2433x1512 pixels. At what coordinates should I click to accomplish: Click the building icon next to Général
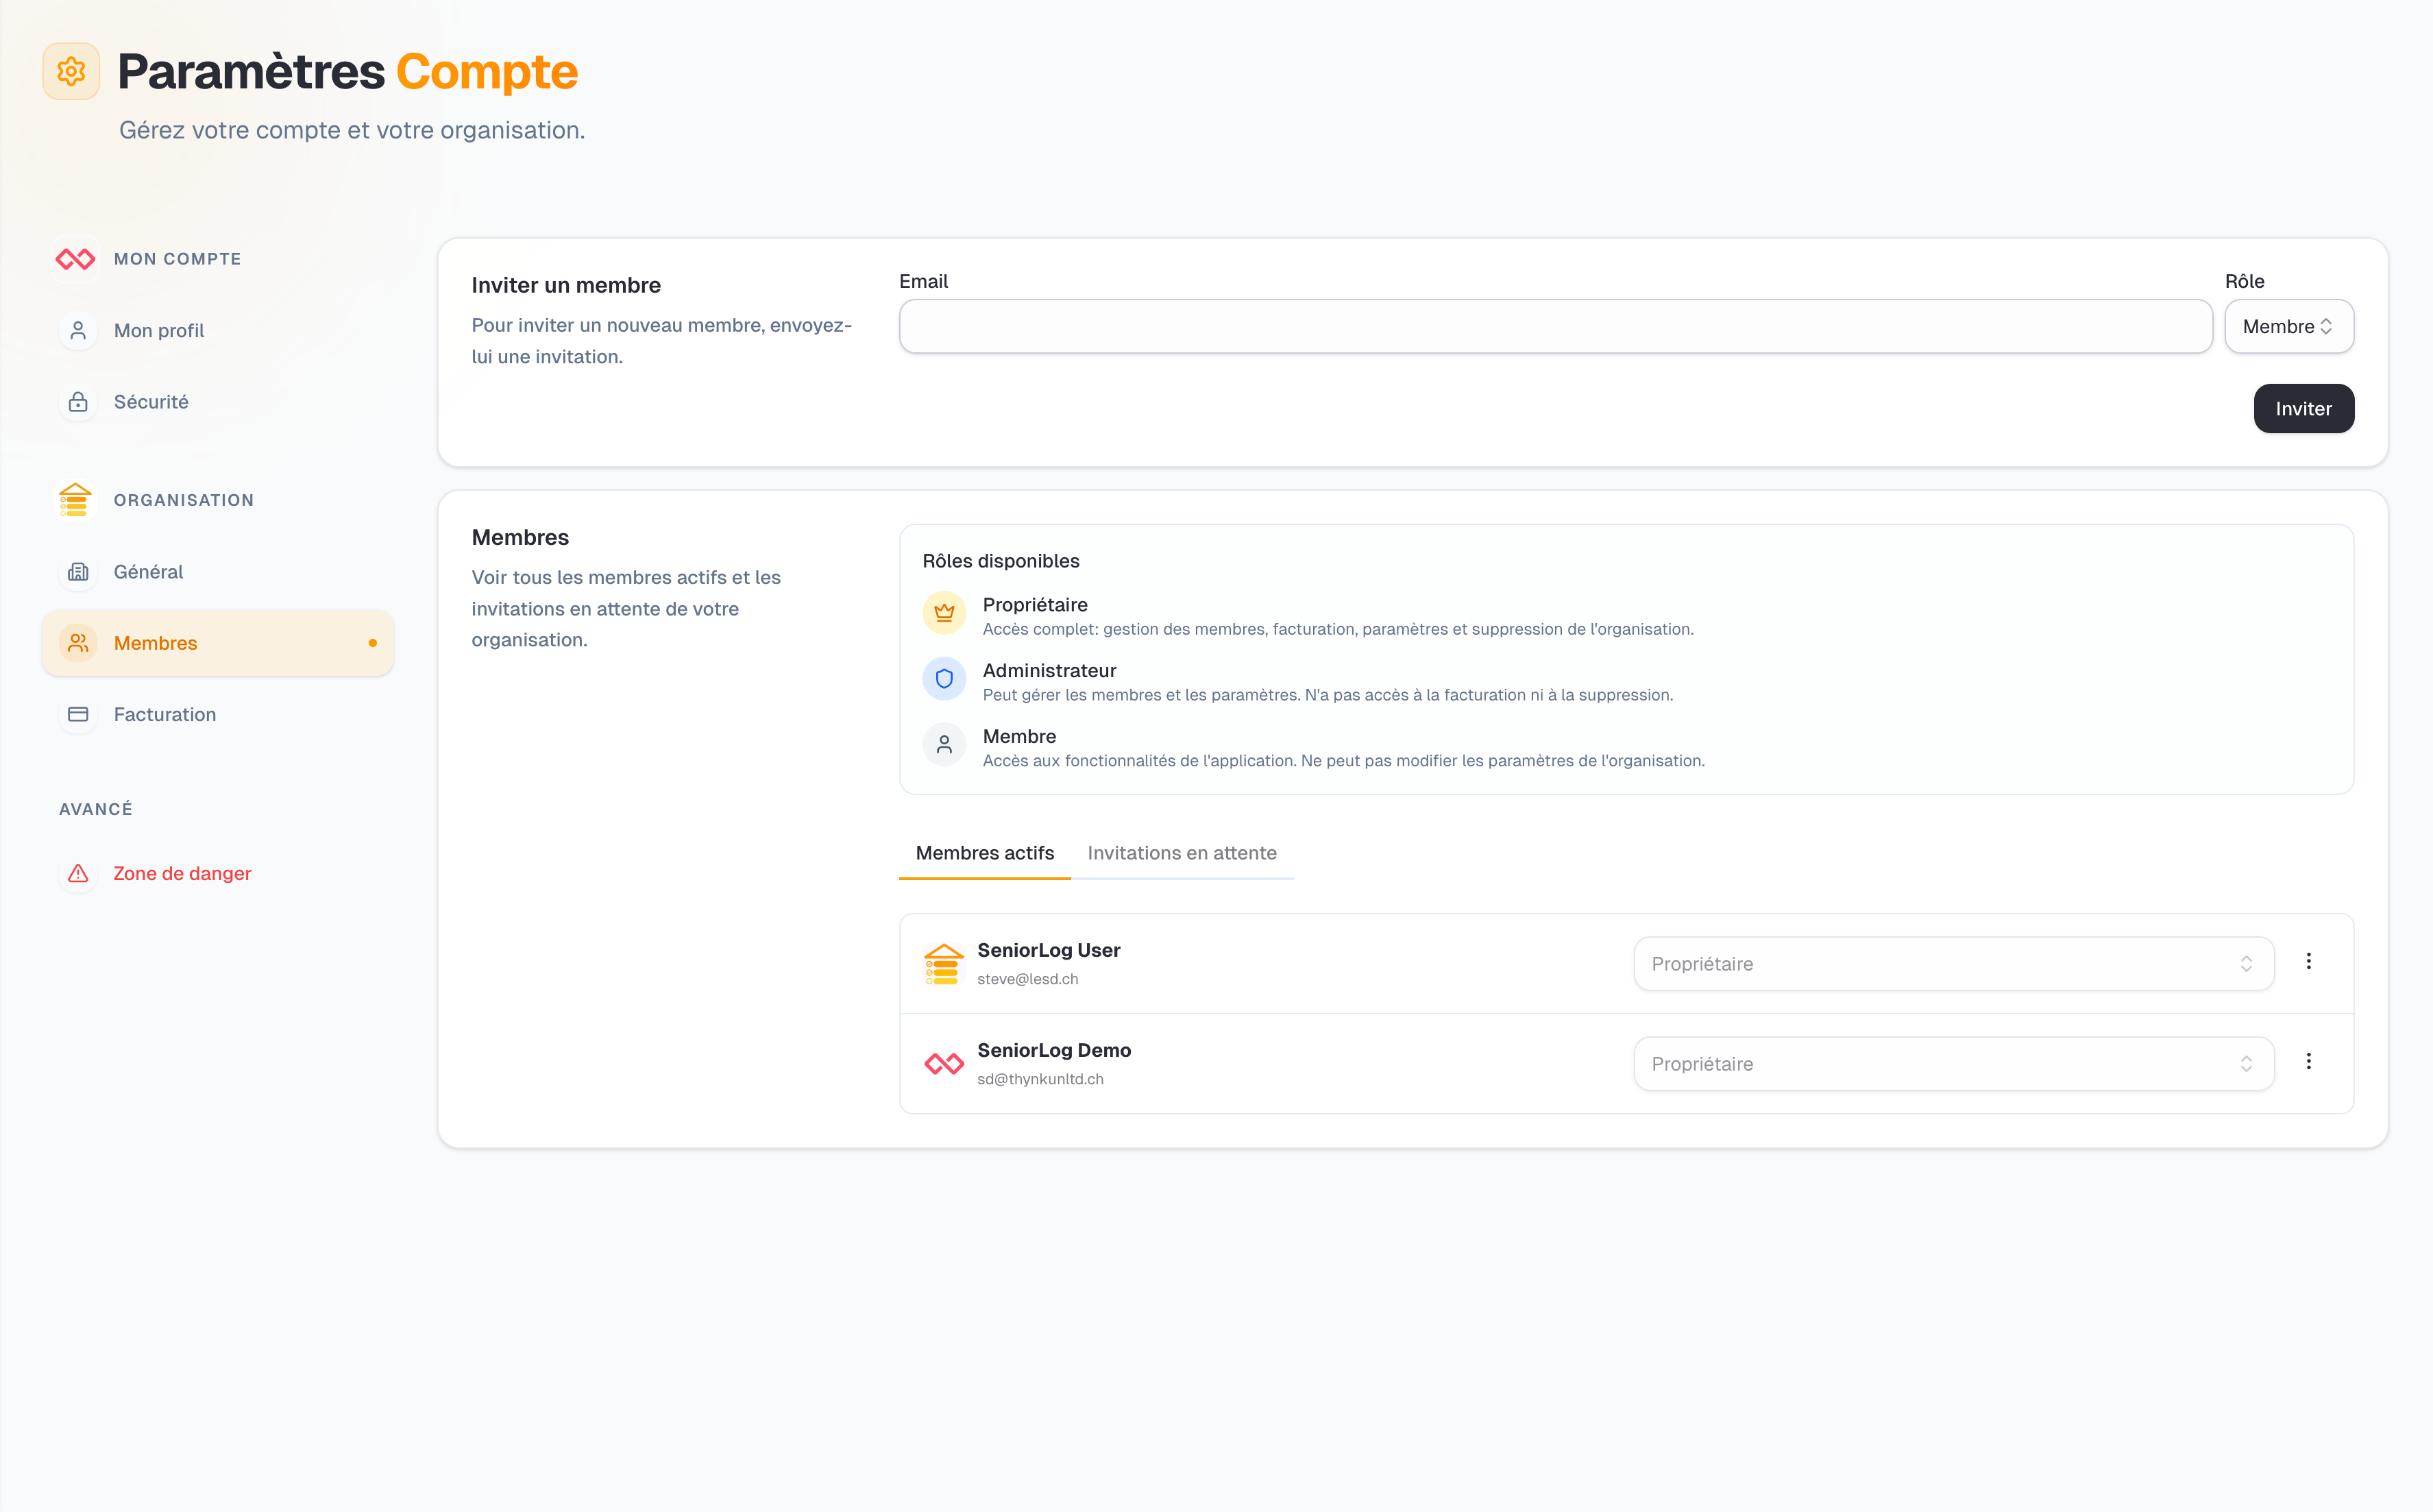coord(78,571)
